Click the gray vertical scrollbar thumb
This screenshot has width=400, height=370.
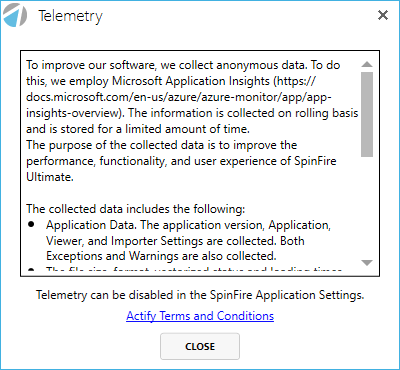tap(367, 114)
